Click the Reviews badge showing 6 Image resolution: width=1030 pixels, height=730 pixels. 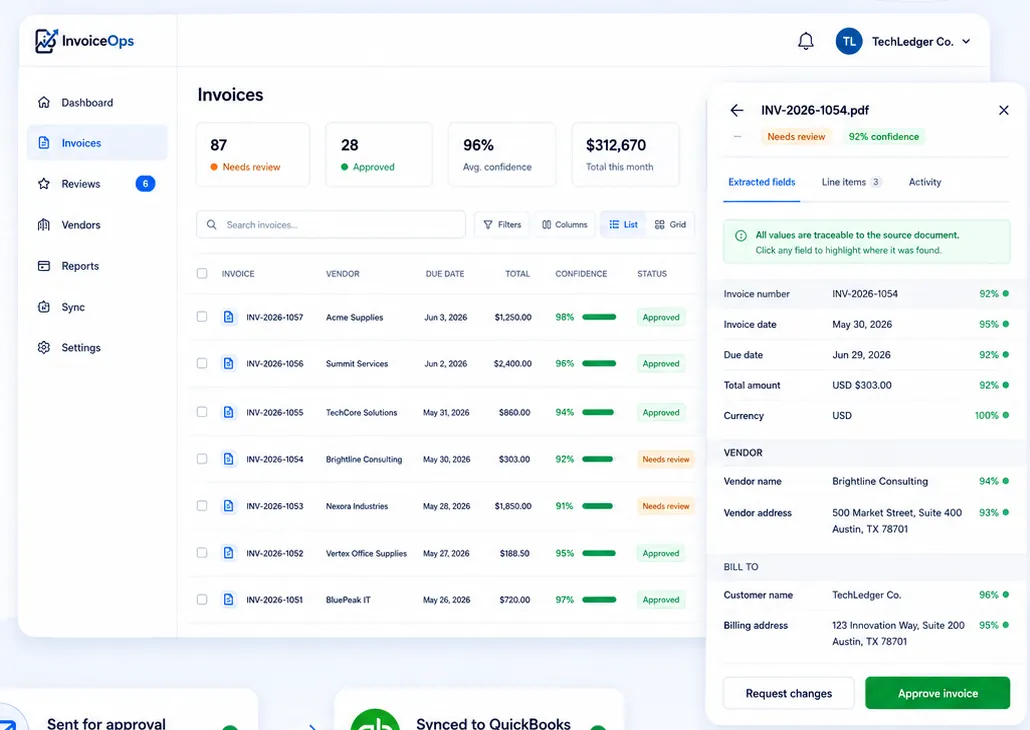[145, 184]
